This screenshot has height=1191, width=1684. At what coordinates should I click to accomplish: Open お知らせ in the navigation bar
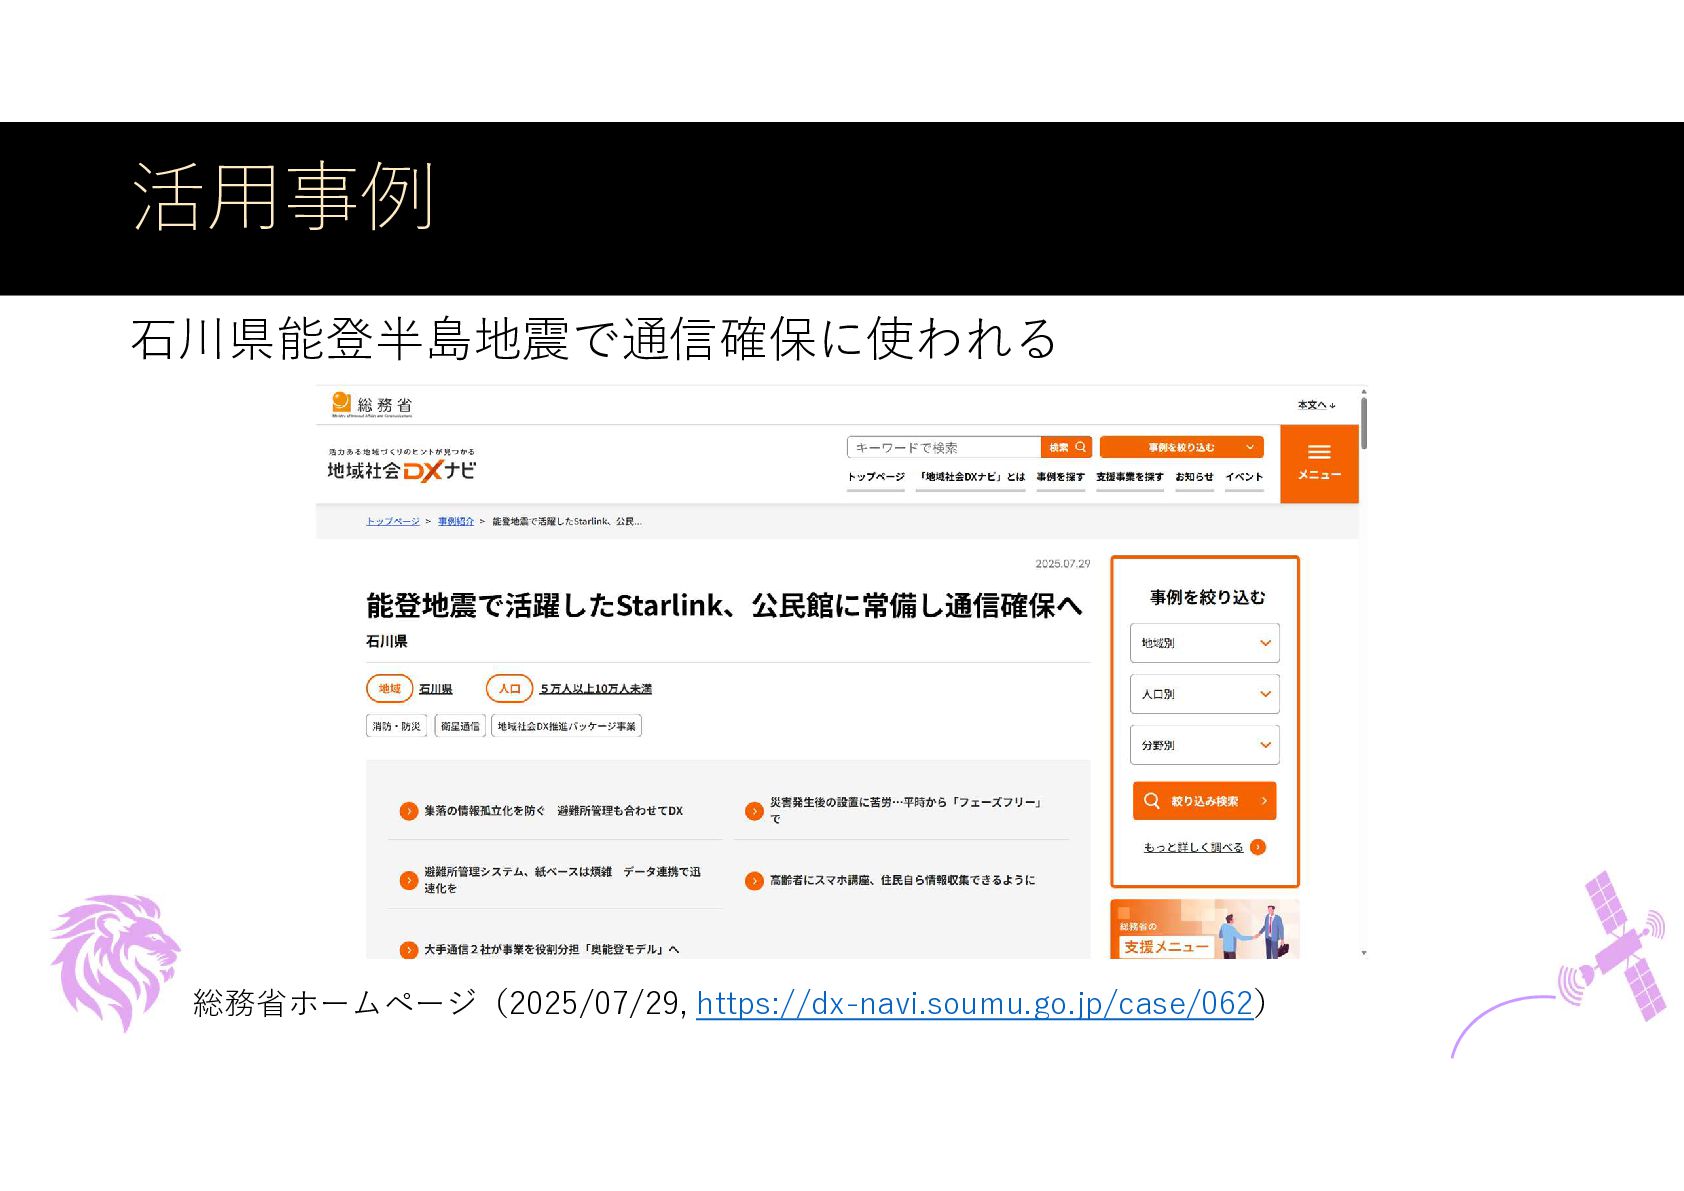1194,477
